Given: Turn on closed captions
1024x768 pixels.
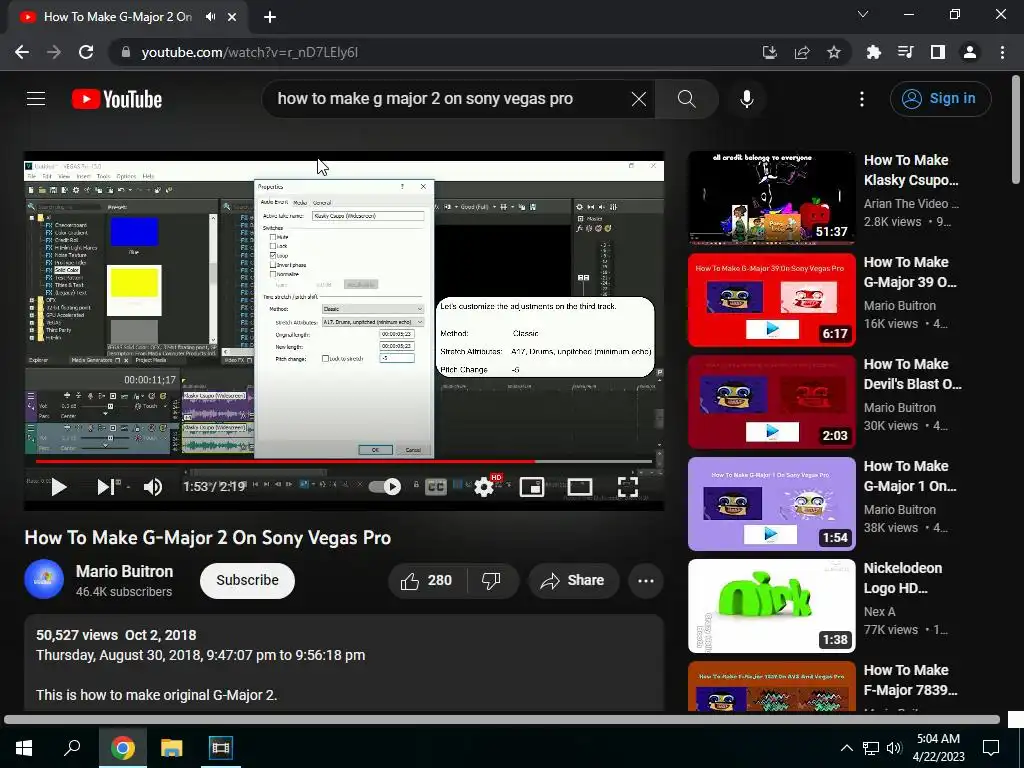Looking at the screenshot, I should pos(436,487).
